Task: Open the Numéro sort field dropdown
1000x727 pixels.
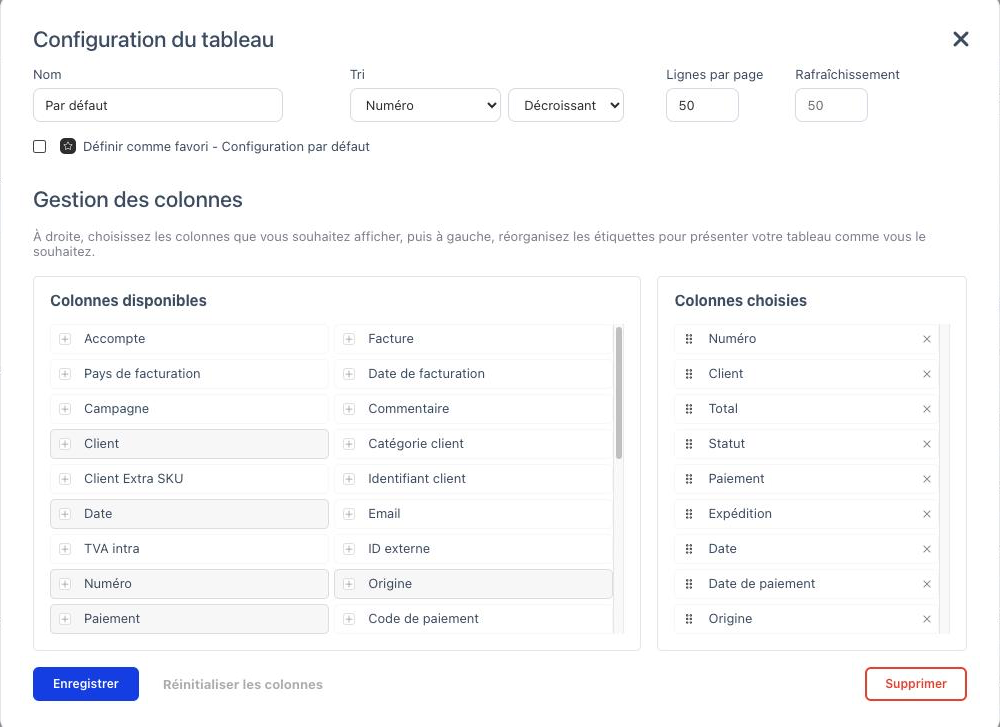Action: point(425,105)
